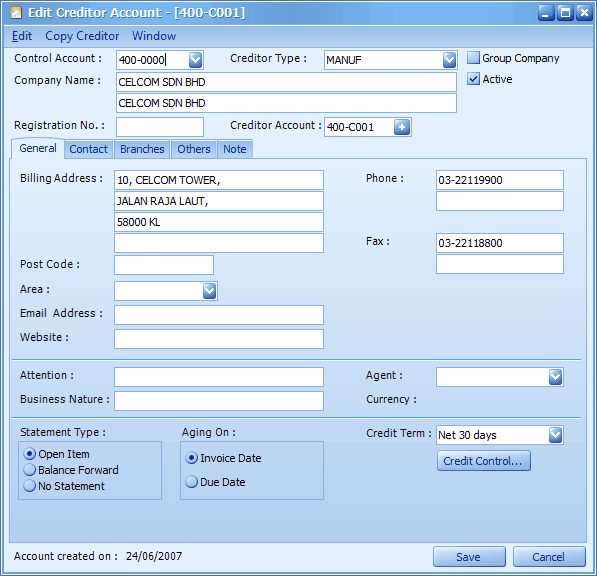
Task: Select Invoice Date for aging
Action: coord(192,458)
